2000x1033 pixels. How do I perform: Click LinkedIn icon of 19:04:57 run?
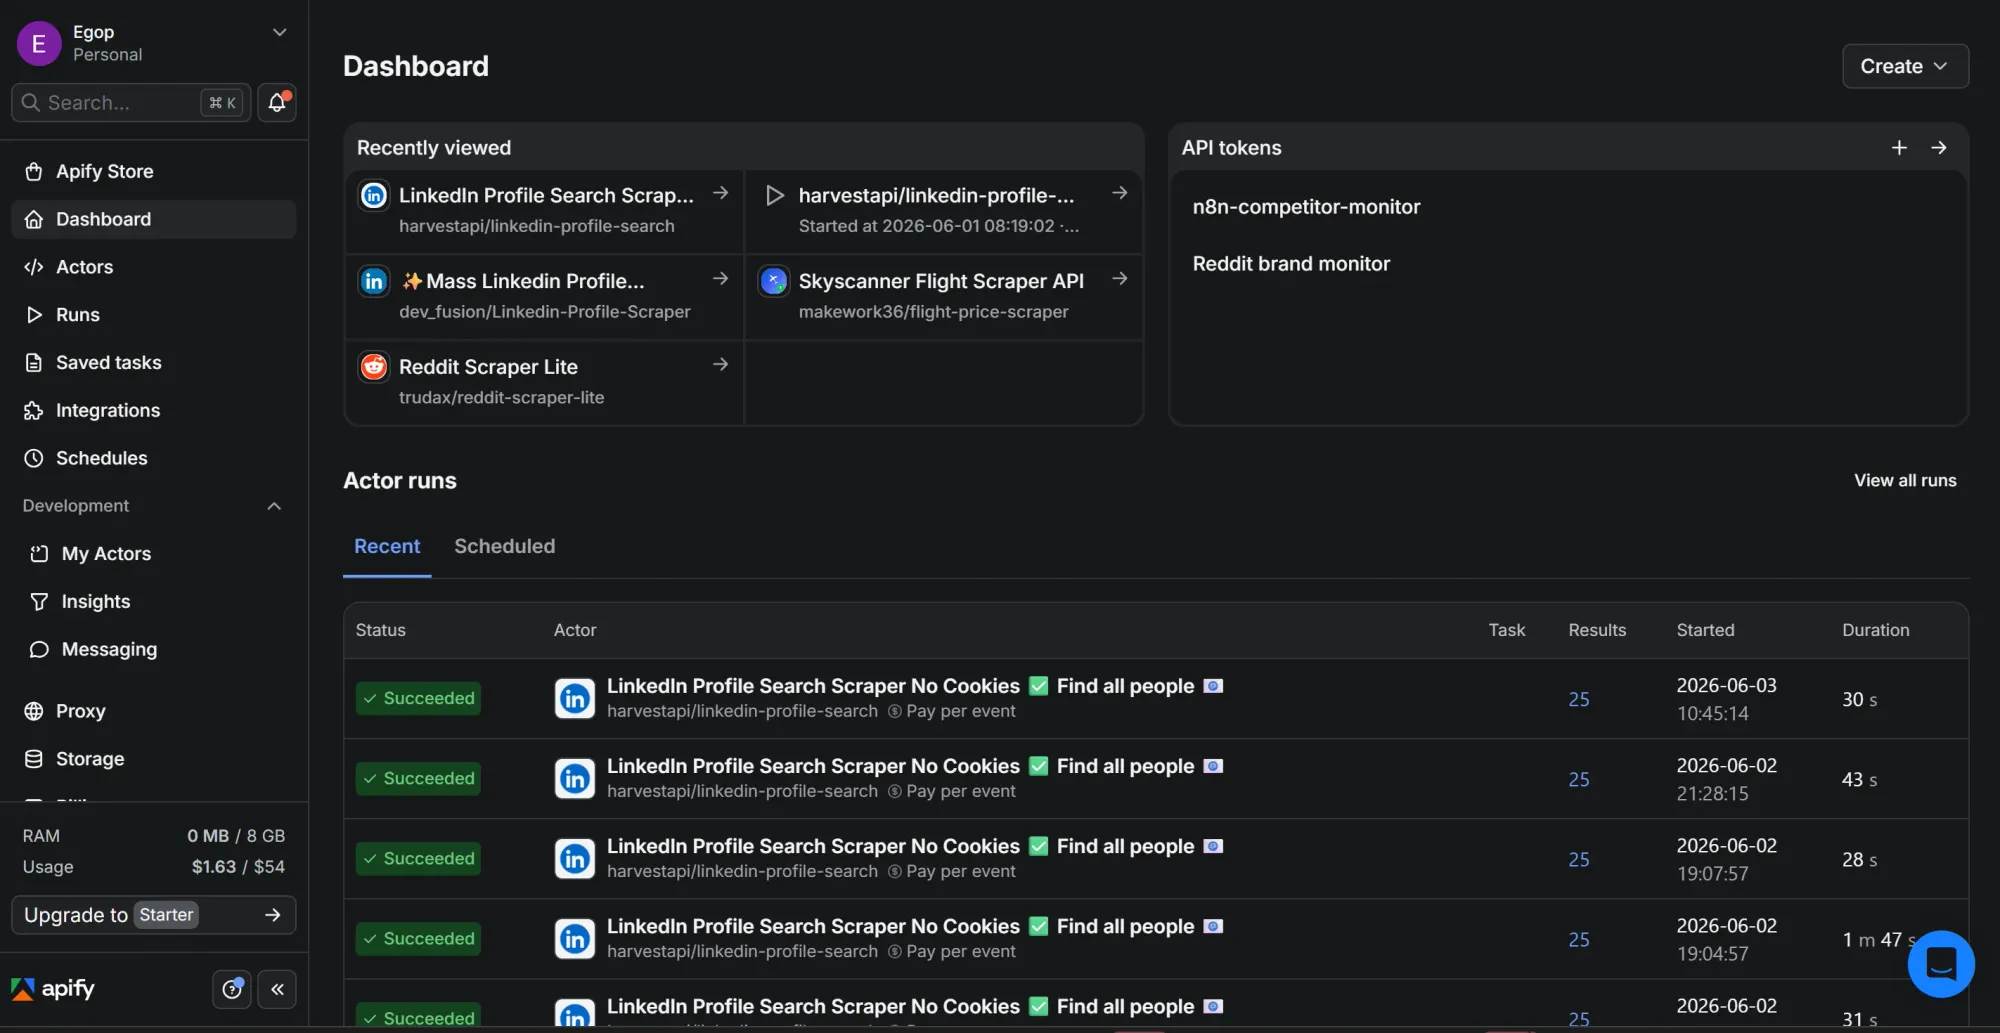(x=575, y=938)
